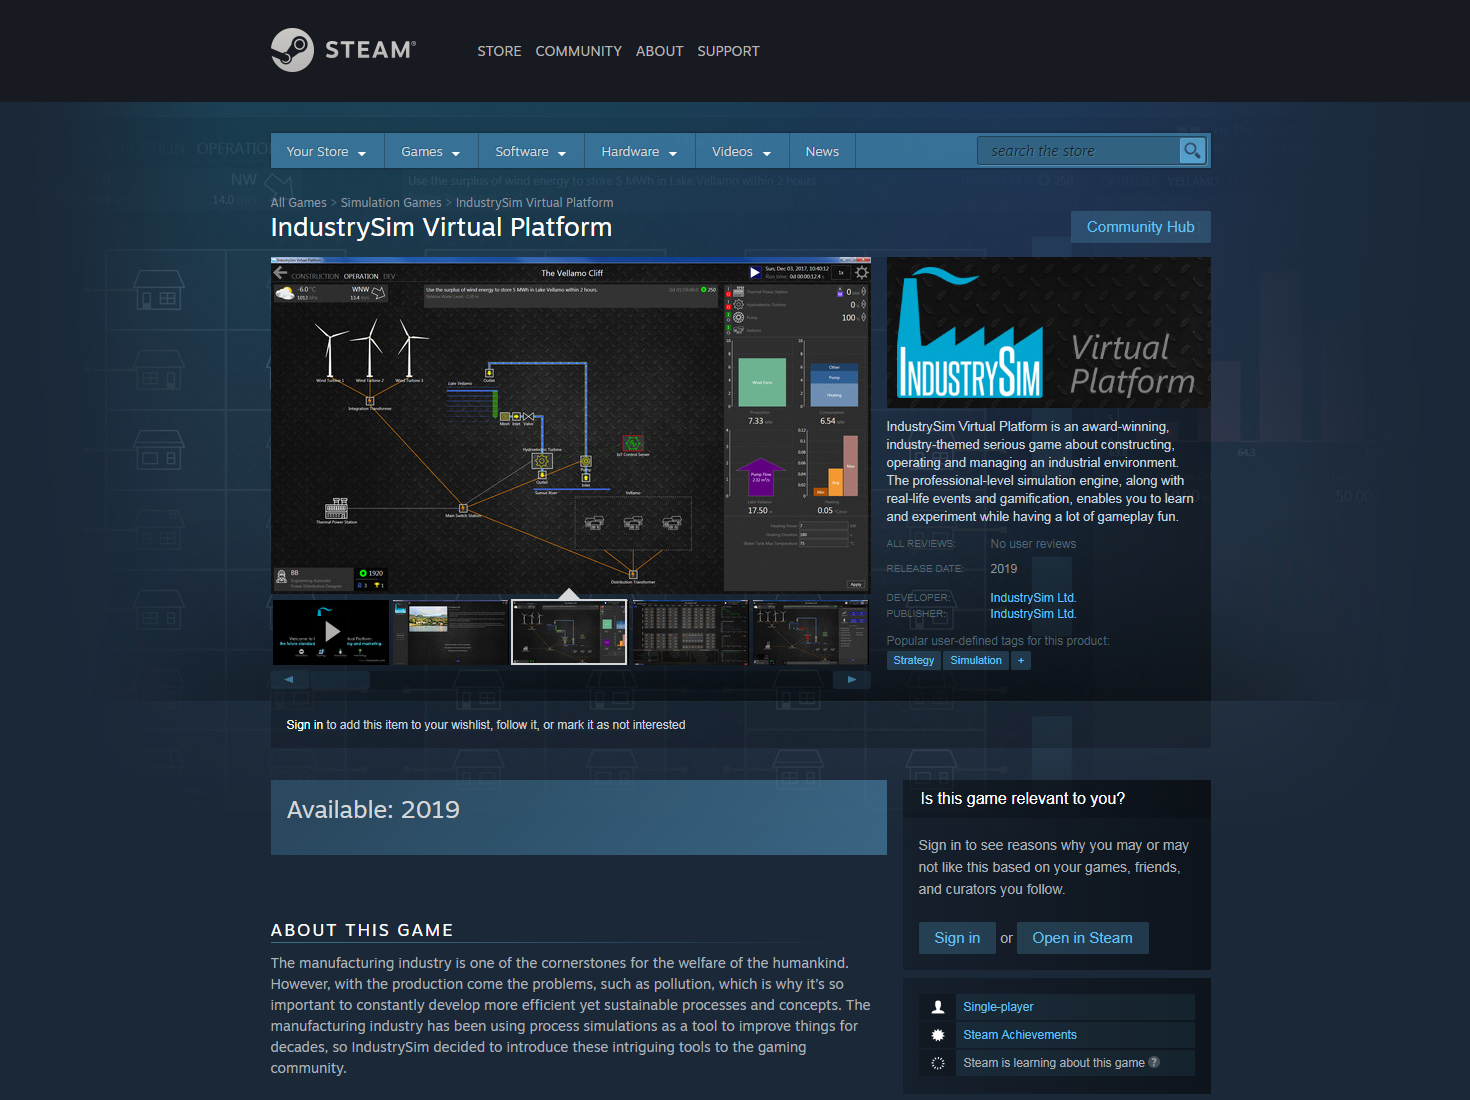Select the Strategy tag

point(913,660)
